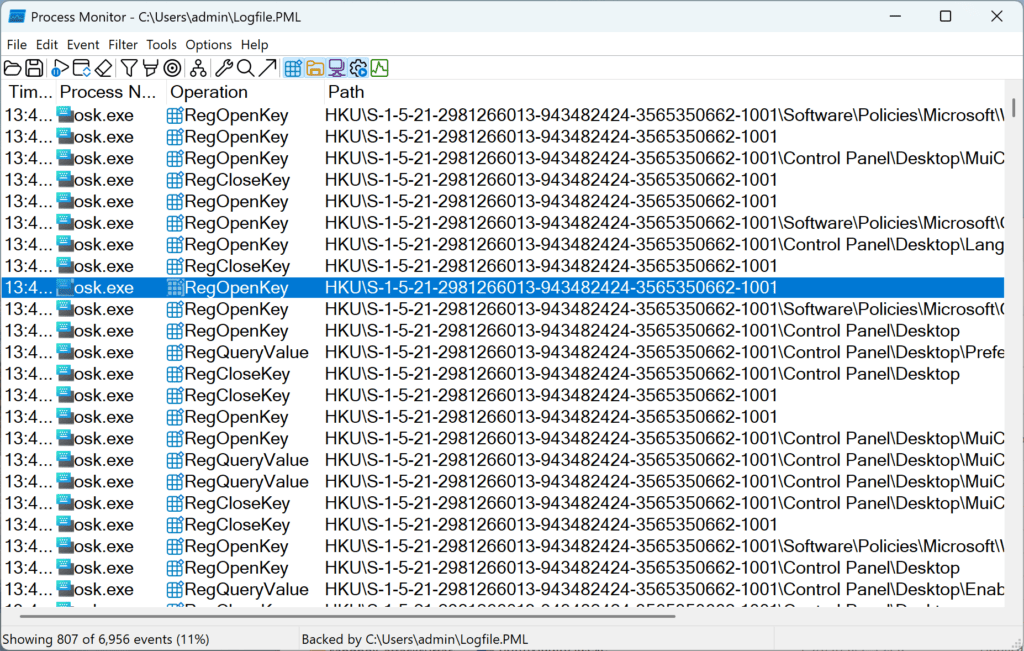
Task: Open the Tools menu
Action: [161, 44]
